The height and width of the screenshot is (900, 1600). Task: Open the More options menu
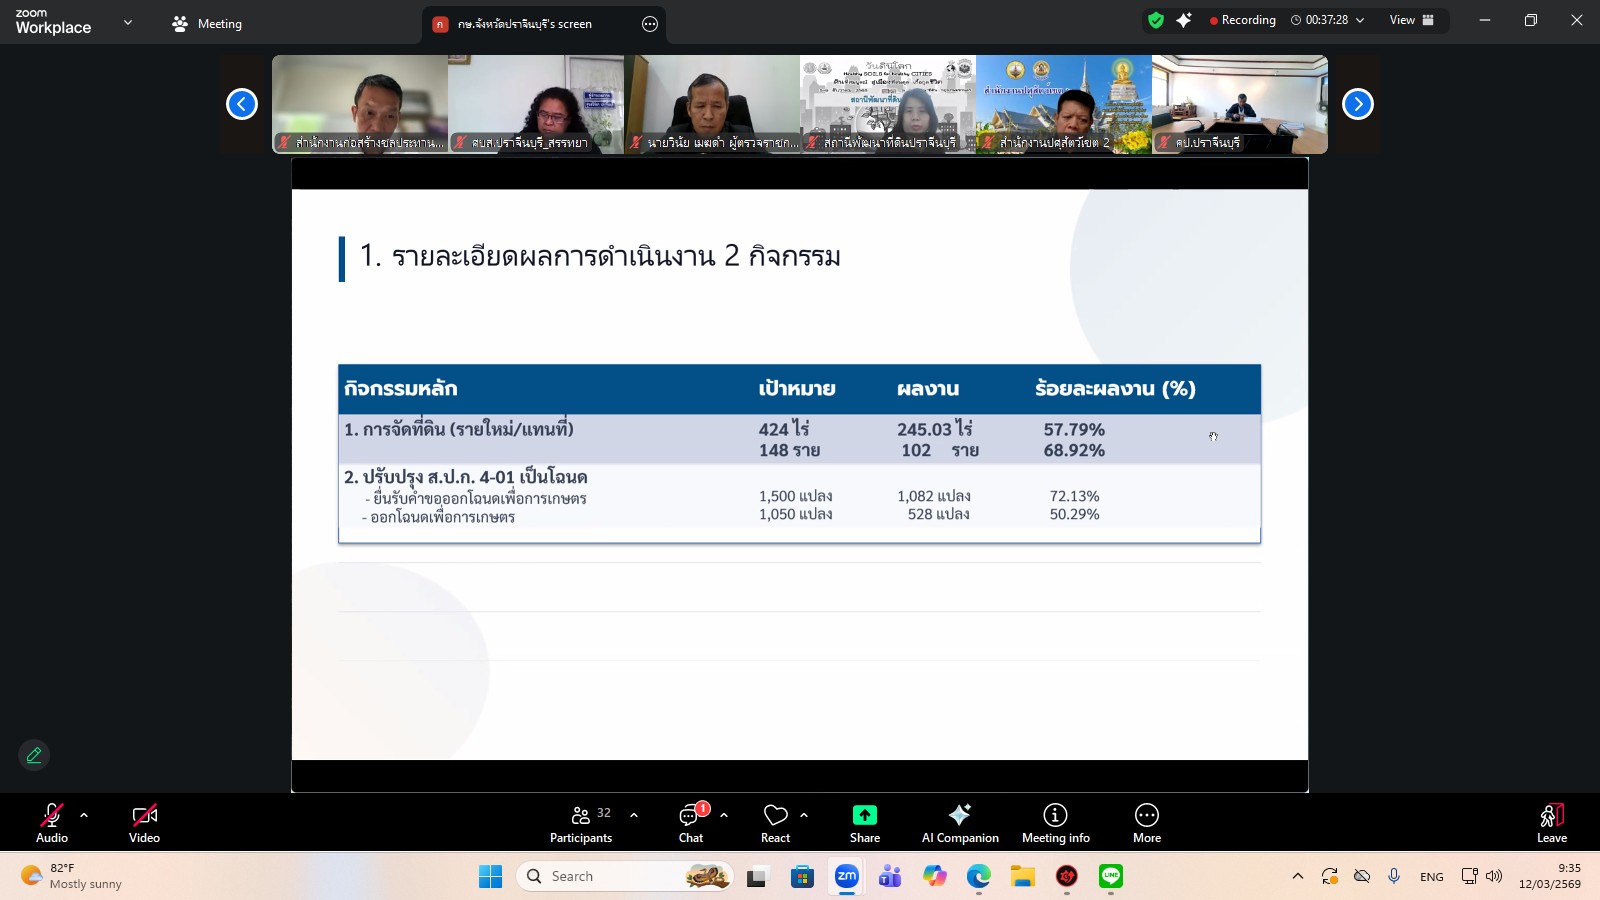coord(1146,823)
